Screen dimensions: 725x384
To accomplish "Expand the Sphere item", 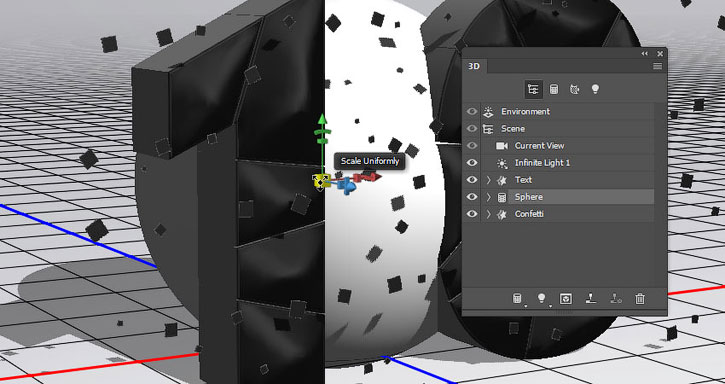I will point(489,197).
